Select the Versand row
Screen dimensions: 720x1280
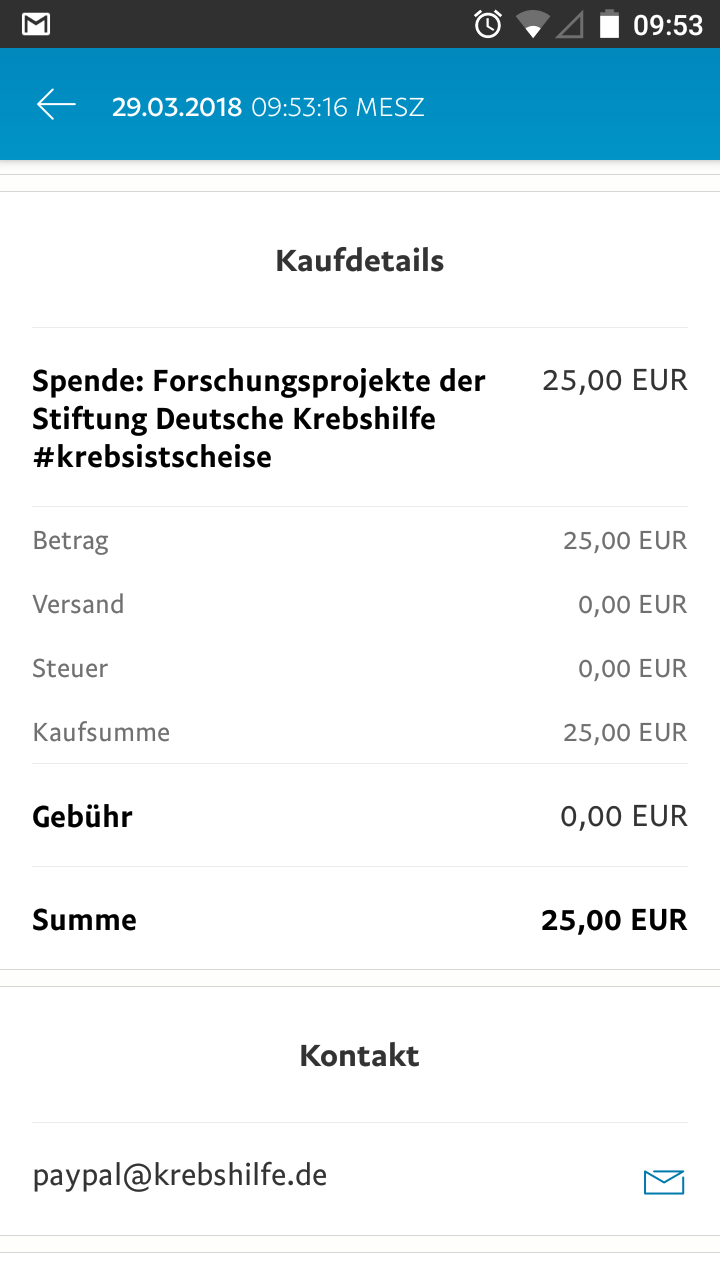coord(360,605)
